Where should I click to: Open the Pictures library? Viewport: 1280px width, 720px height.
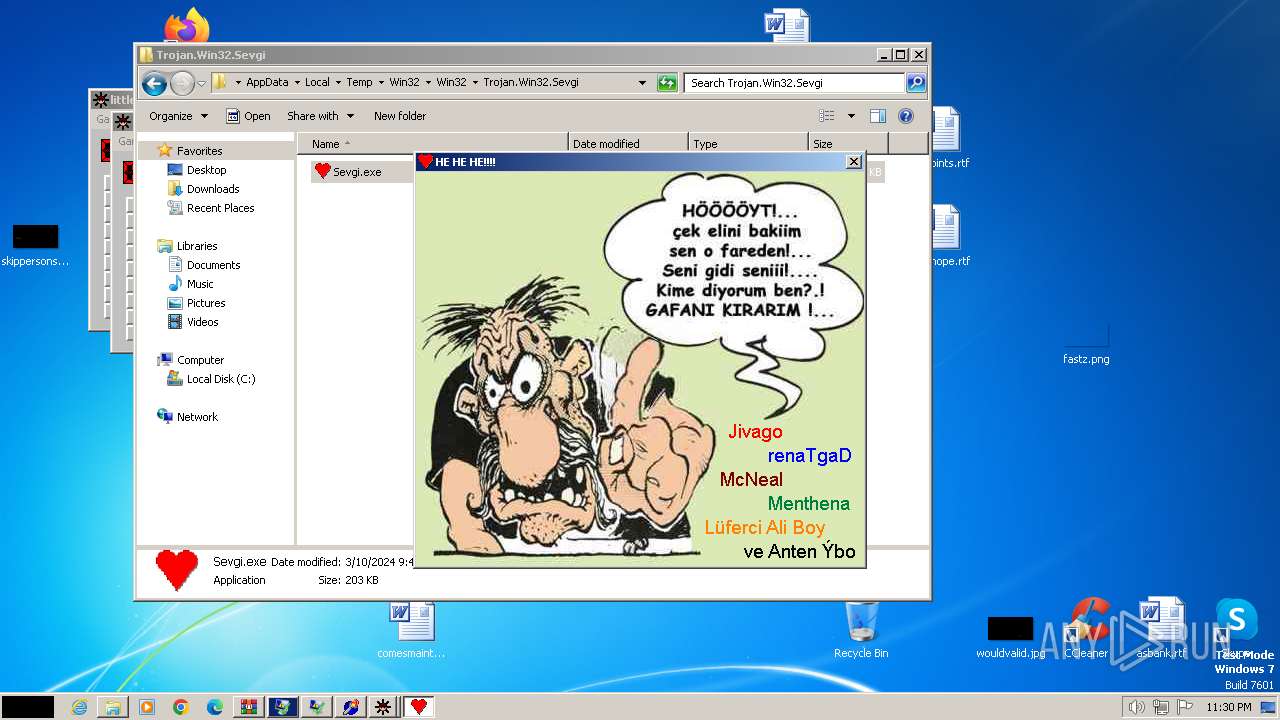pos(206,303)
